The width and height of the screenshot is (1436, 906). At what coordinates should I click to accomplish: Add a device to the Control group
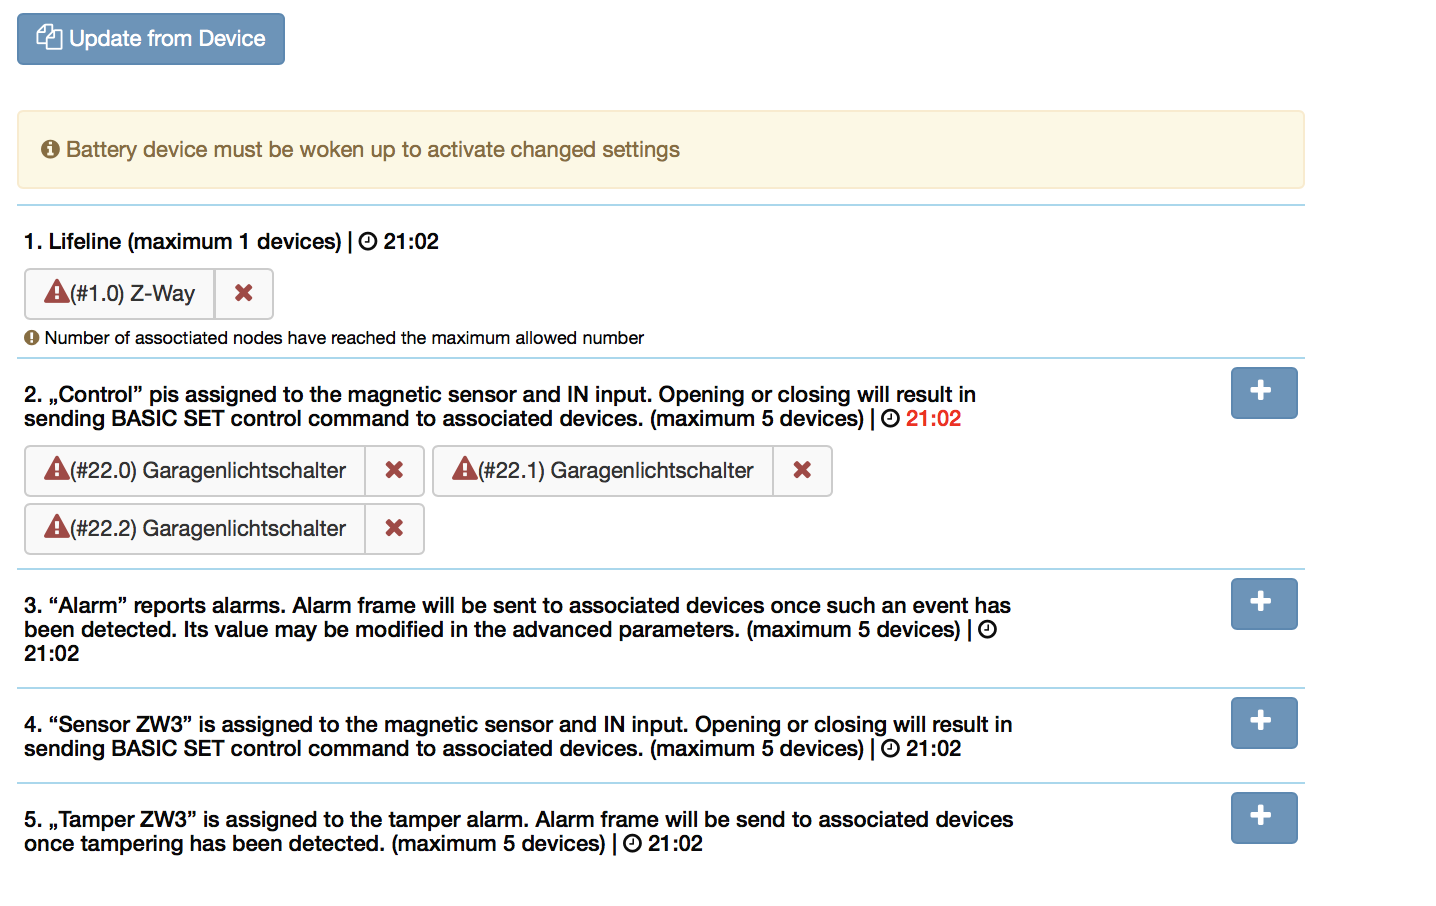1263,392
